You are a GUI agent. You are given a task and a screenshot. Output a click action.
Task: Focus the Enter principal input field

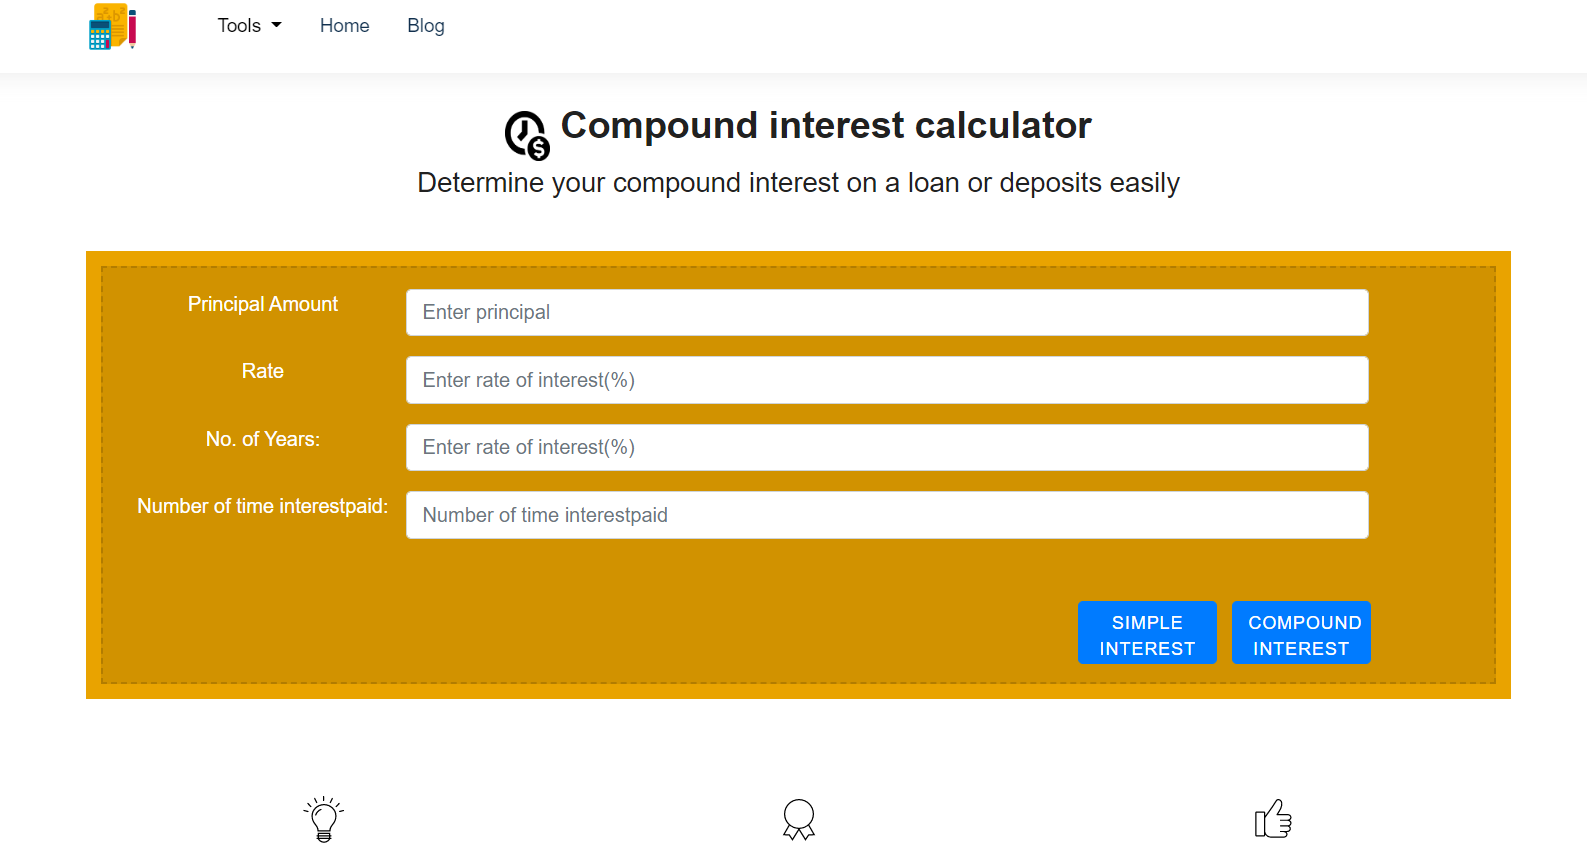point(887,312)
